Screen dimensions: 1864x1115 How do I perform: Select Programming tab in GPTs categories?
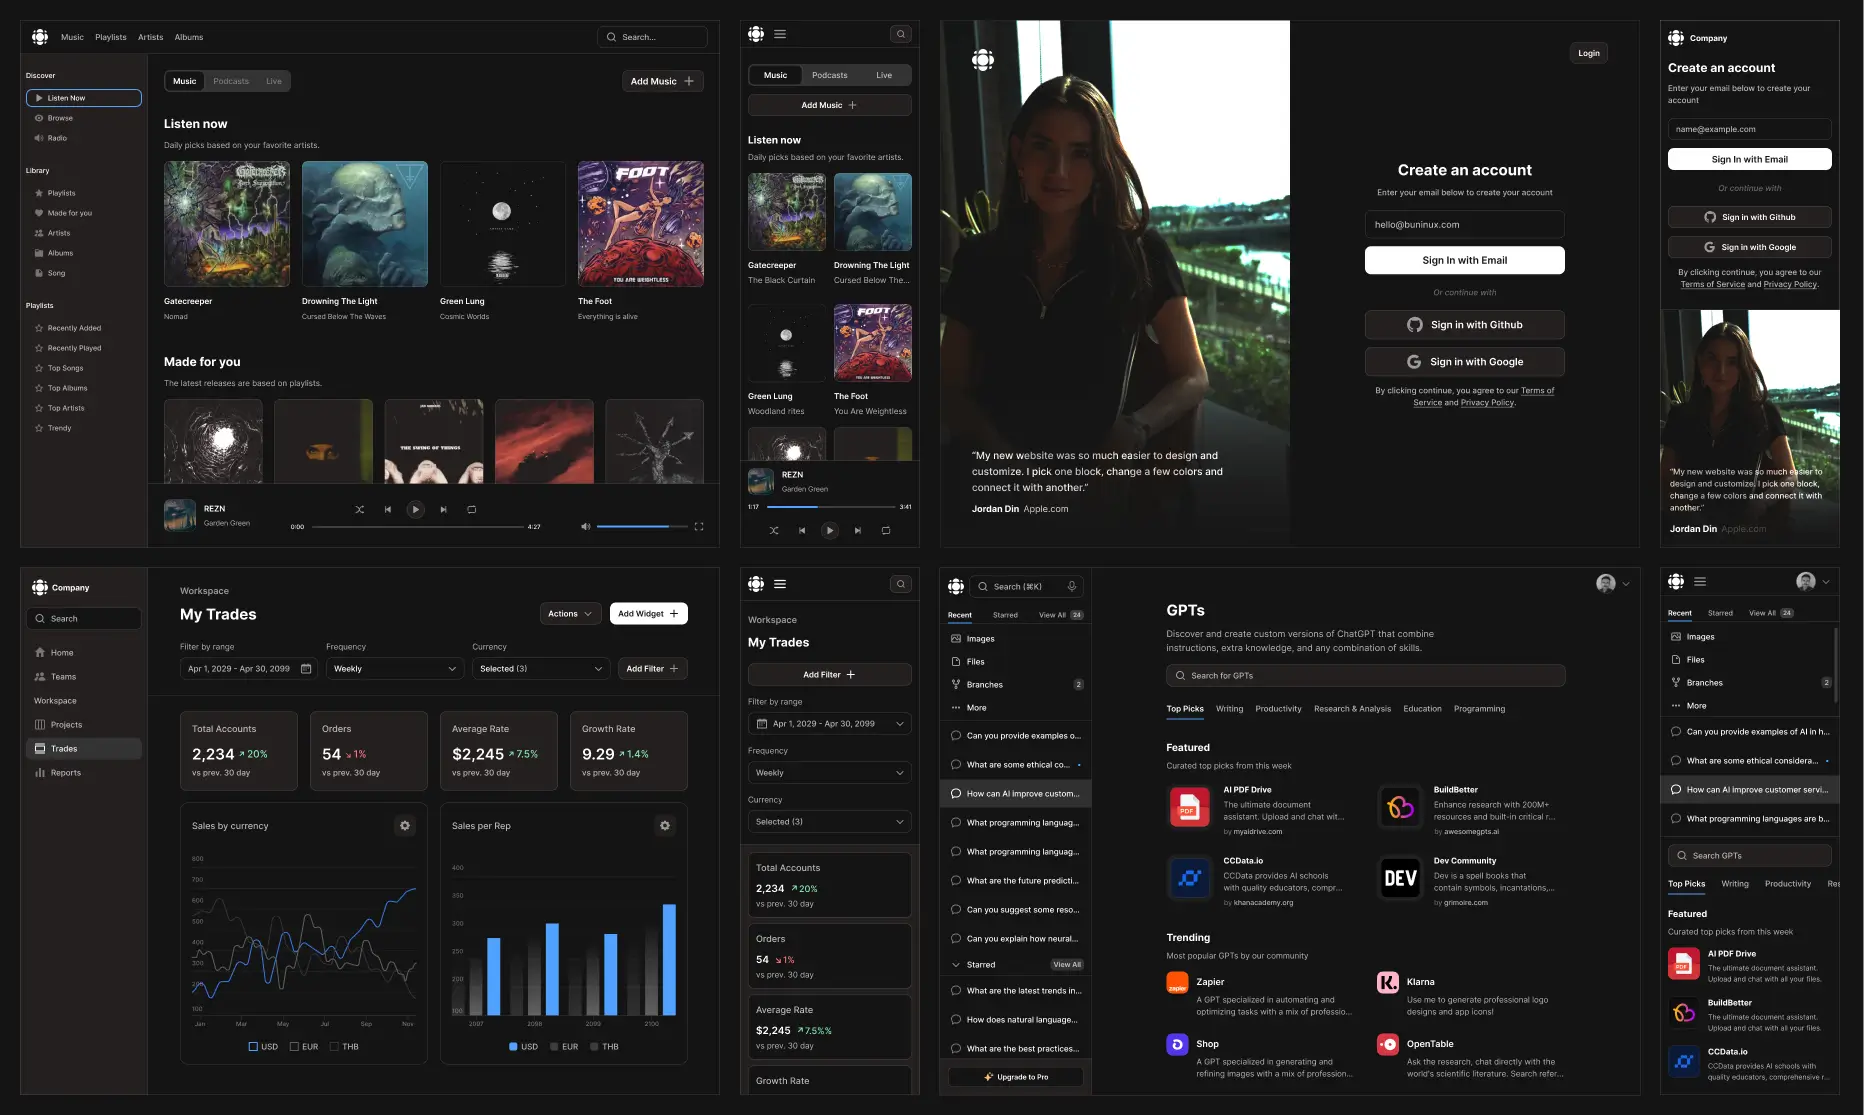(1479, 709)
